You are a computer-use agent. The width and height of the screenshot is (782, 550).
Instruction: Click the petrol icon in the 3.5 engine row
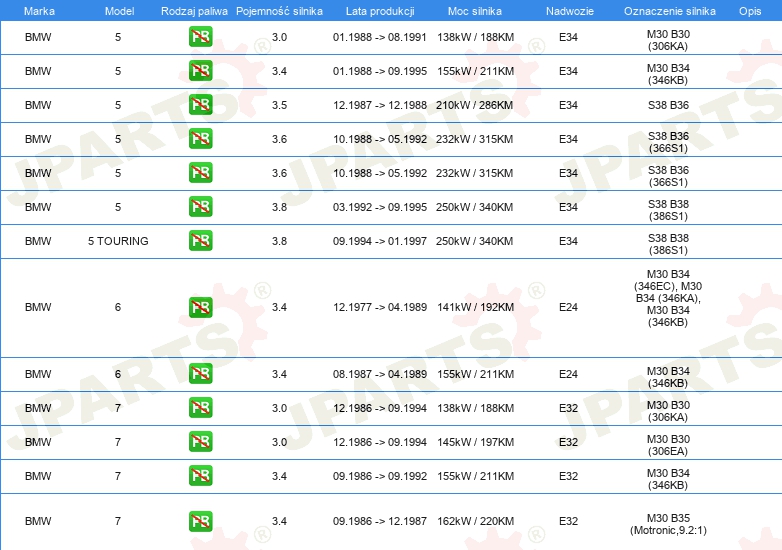(200, 105)
